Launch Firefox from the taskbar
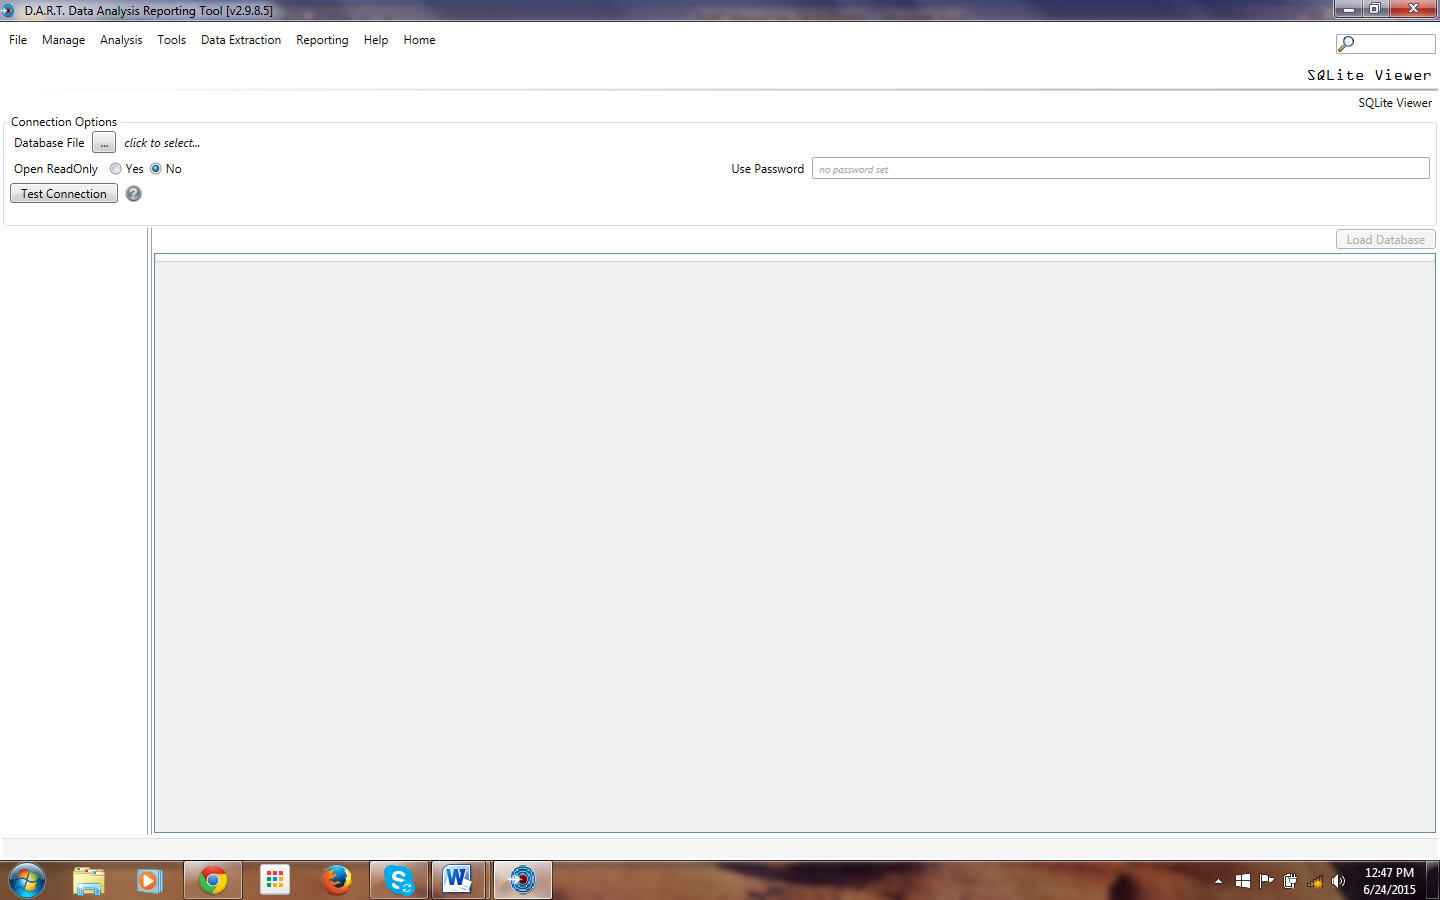Viewport: 1440px width, 900px height. 337,880
